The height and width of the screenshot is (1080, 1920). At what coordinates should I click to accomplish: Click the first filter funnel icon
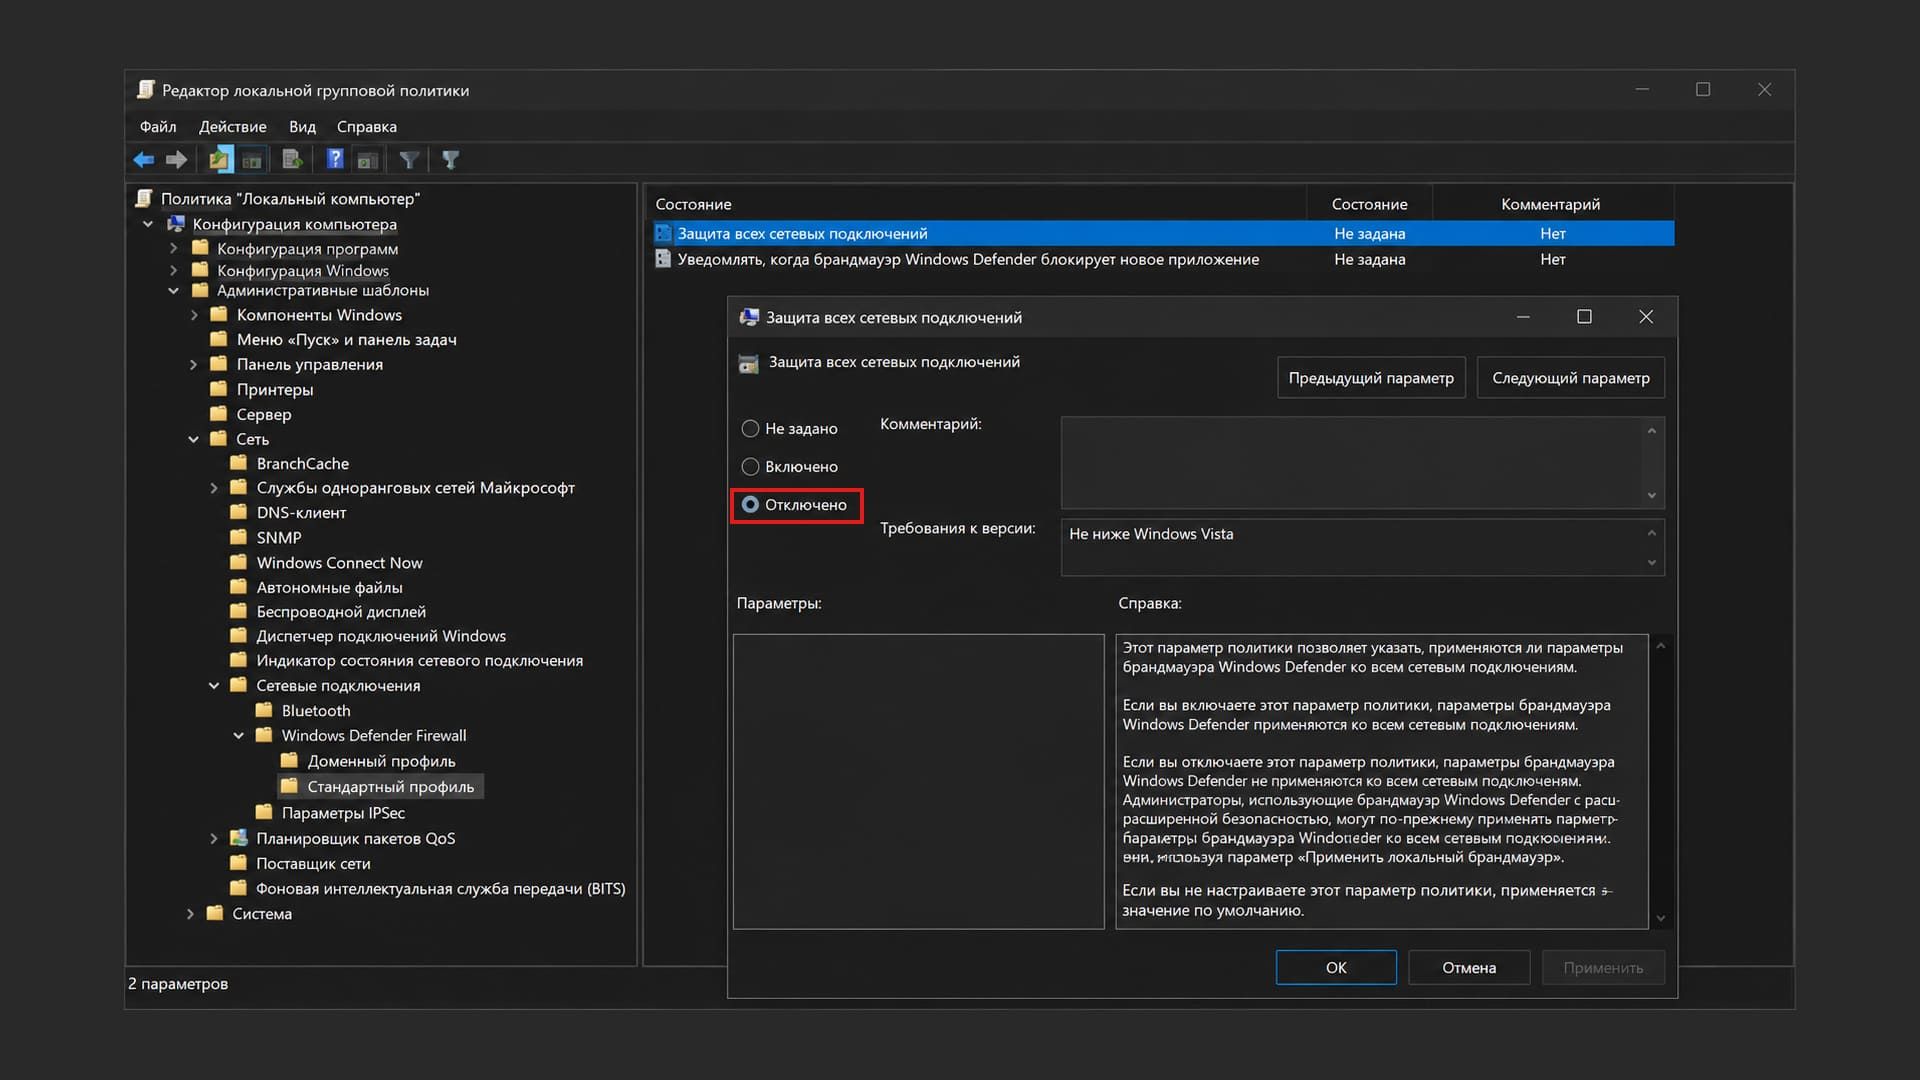click(409, 160)
